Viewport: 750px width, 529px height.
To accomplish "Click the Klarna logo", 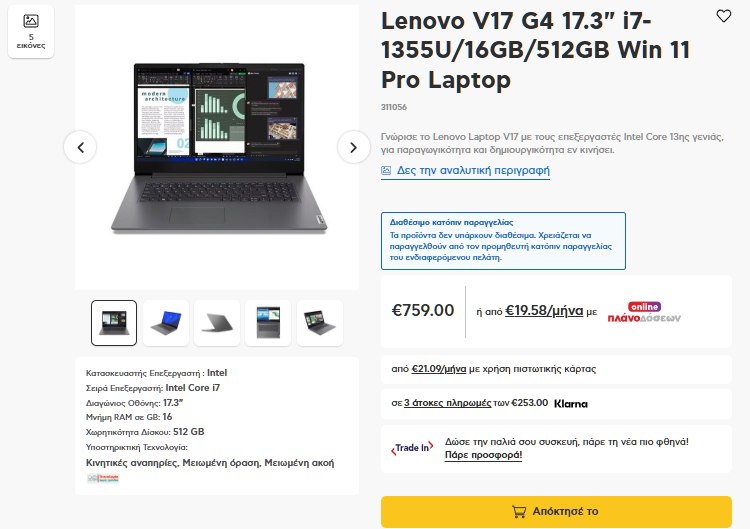I will [x=571, y=404].
